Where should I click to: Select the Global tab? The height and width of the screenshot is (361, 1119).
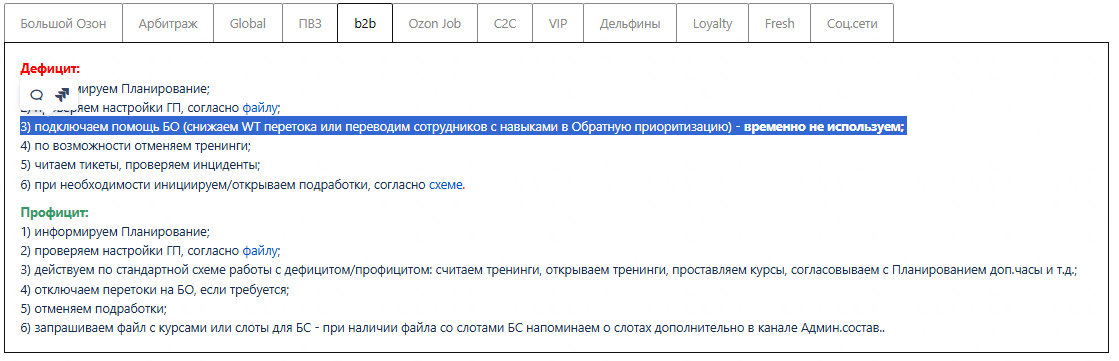[248, 24]
